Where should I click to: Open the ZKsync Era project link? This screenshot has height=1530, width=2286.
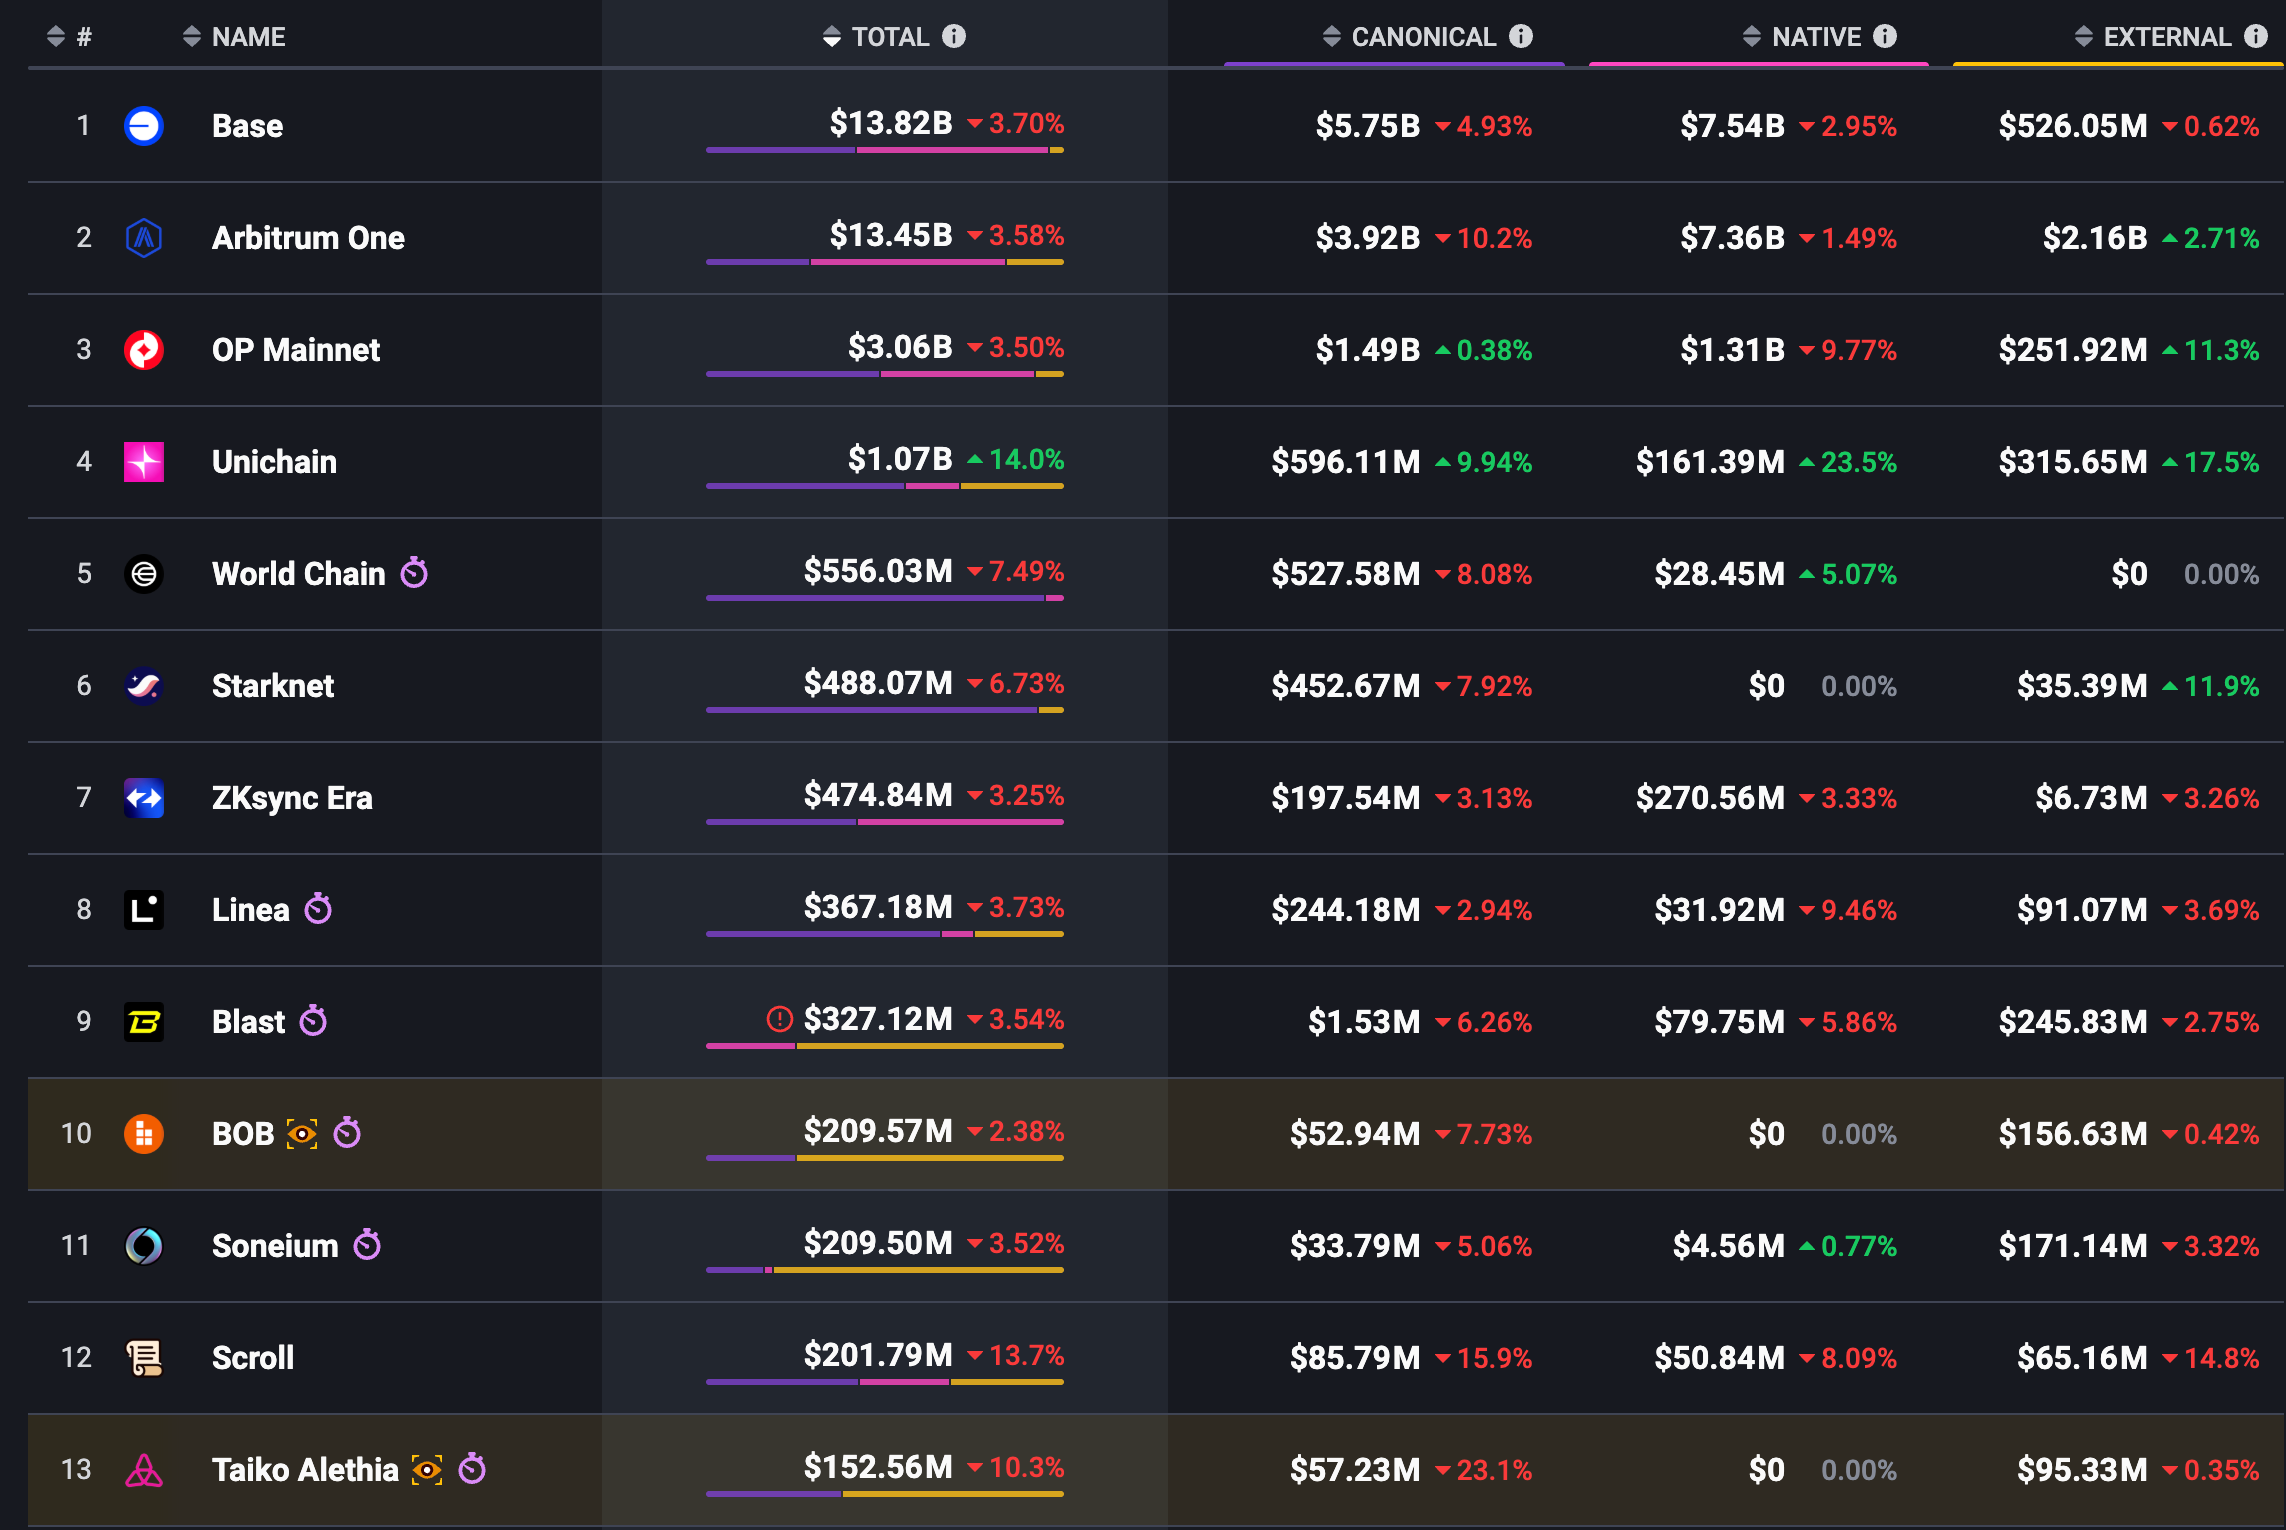point(291,798)
